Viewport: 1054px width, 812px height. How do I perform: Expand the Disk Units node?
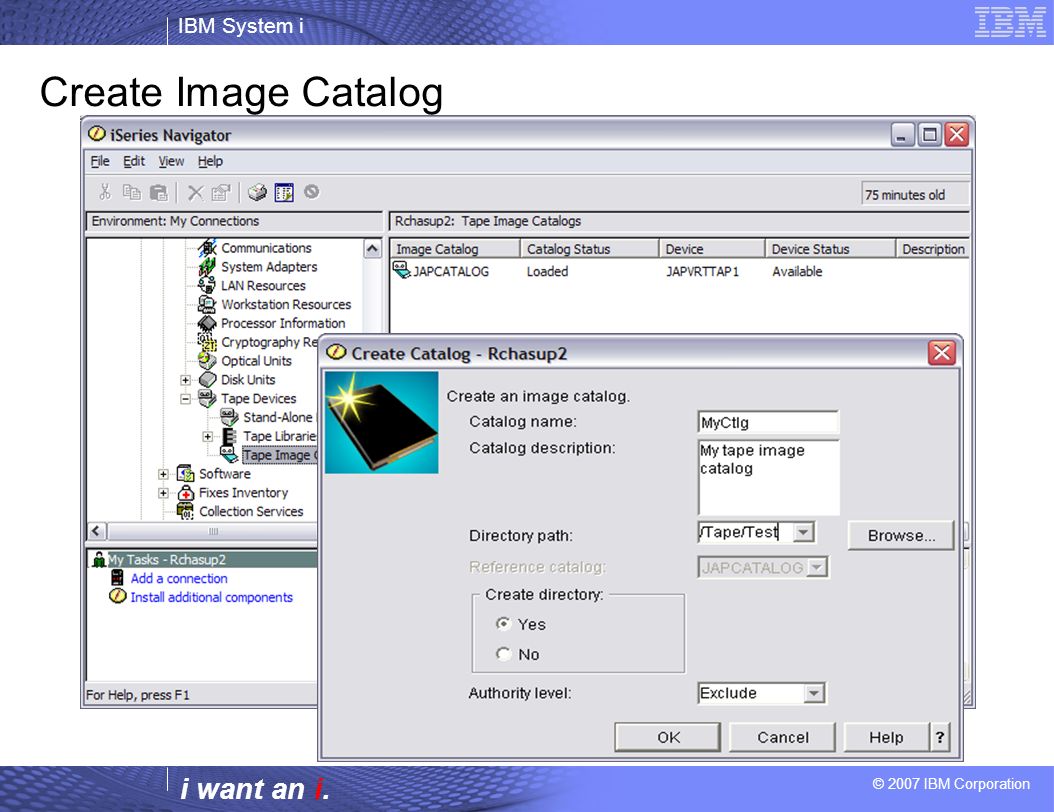(186, 380)
